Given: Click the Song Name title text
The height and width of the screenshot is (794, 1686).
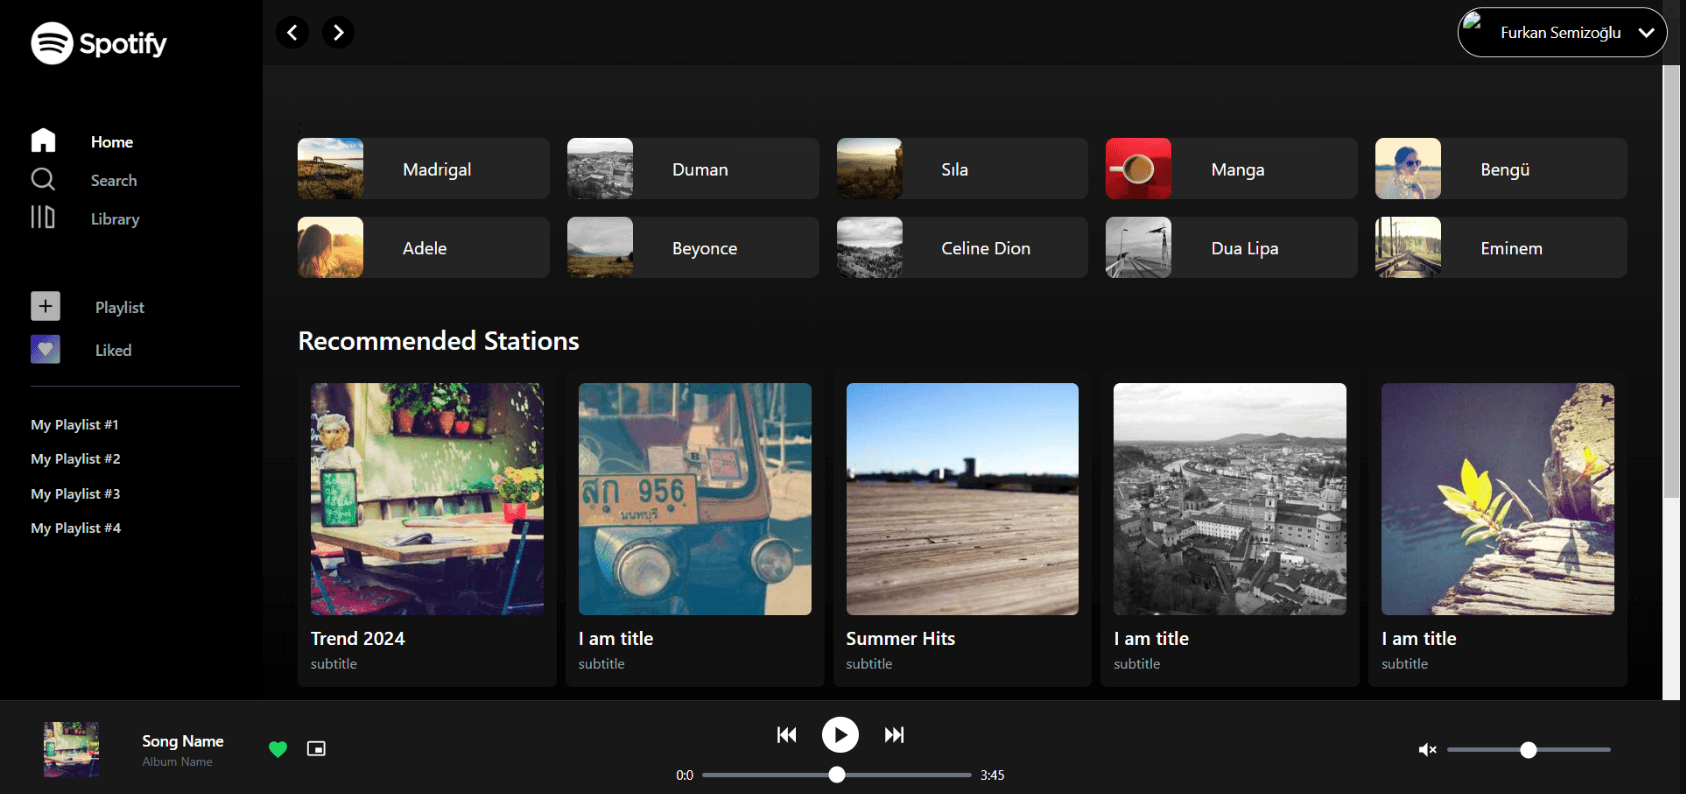Looking at the screenshot, I should 183,741.
